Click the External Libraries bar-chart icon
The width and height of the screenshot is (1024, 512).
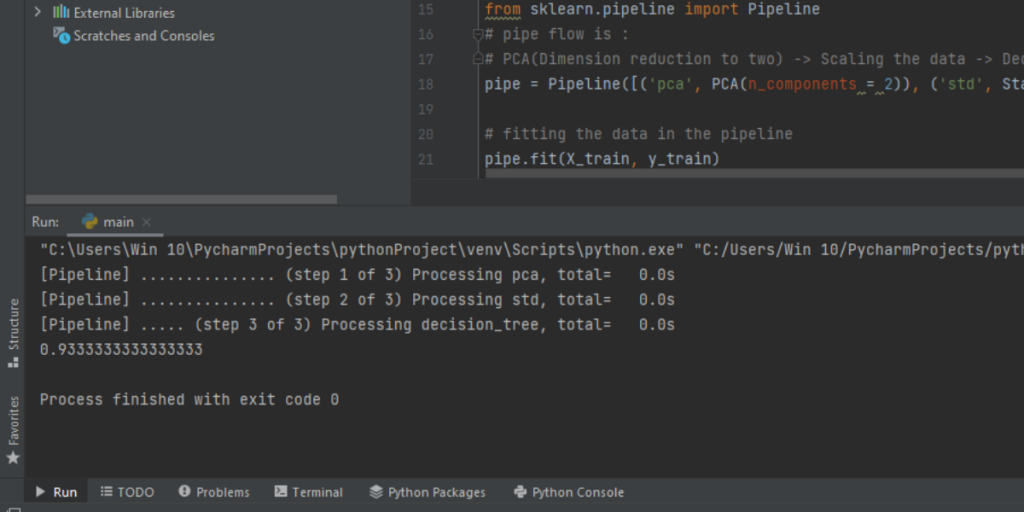pyautogui.click(x=61, y=12)
